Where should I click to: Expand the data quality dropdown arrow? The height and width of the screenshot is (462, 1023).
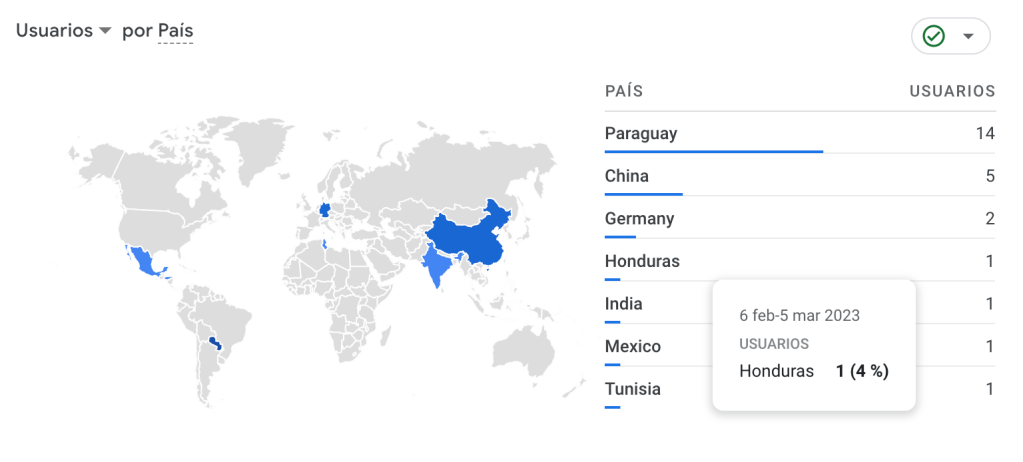(x=967, y=36)
